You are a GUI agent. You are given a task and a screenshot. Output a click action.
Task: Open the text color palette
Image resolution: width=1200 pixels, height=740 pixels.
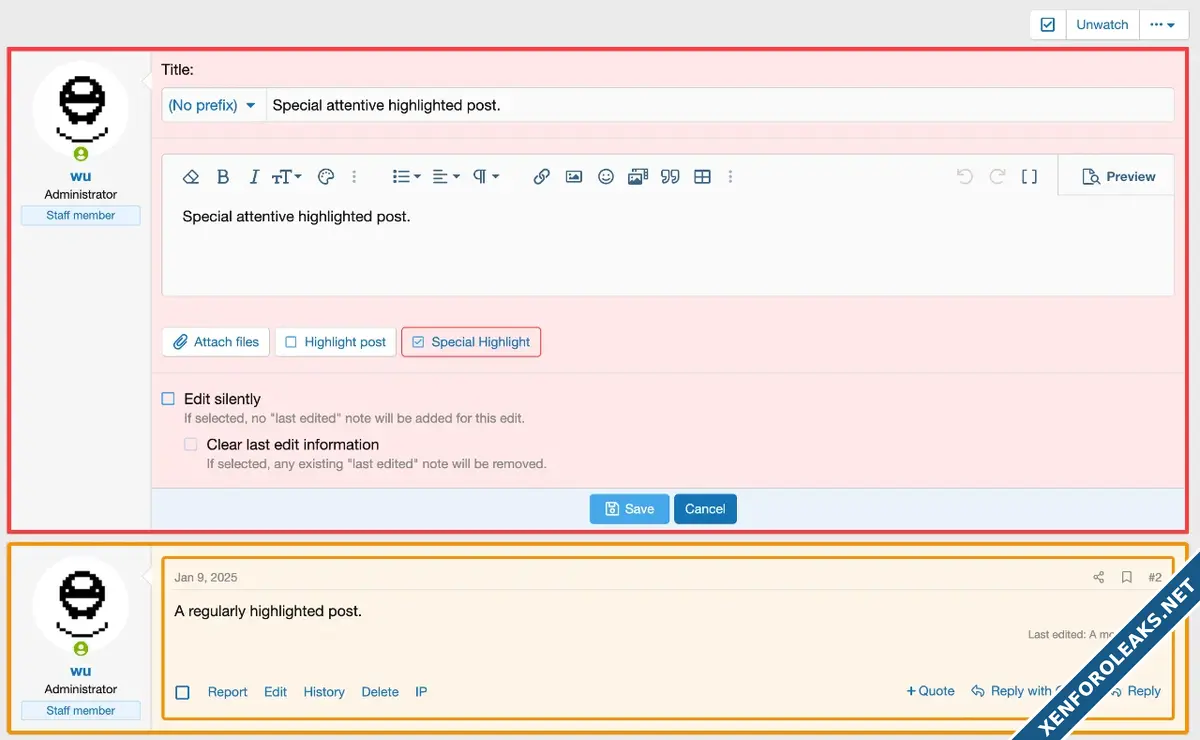[325, 177]
